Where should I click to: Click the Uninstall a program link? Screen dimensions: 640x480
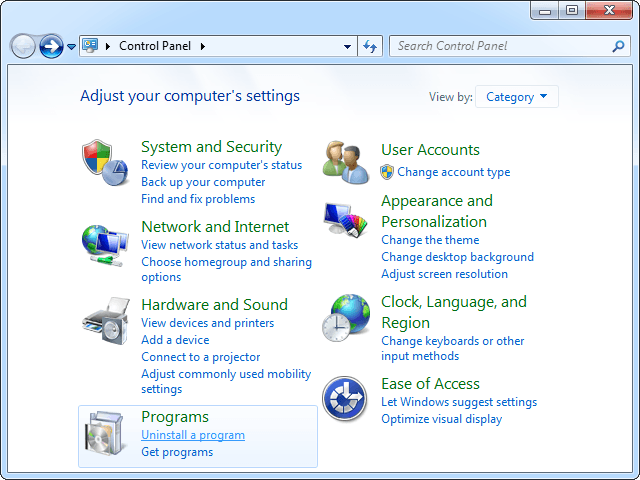193,435
